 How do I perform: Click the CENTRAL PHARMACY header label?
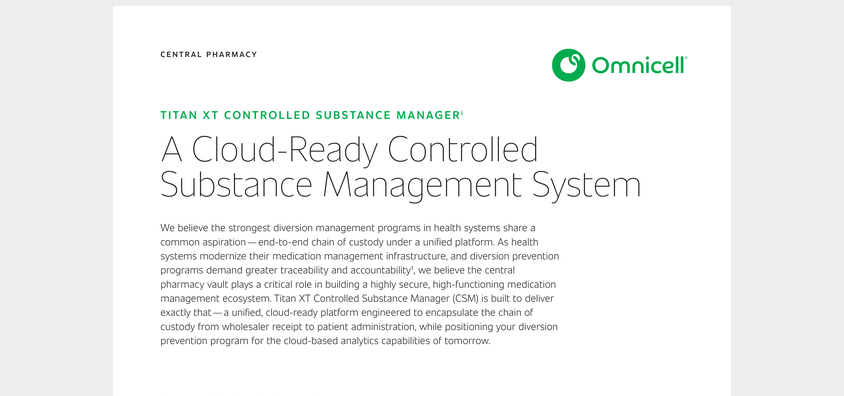(209, 54)
